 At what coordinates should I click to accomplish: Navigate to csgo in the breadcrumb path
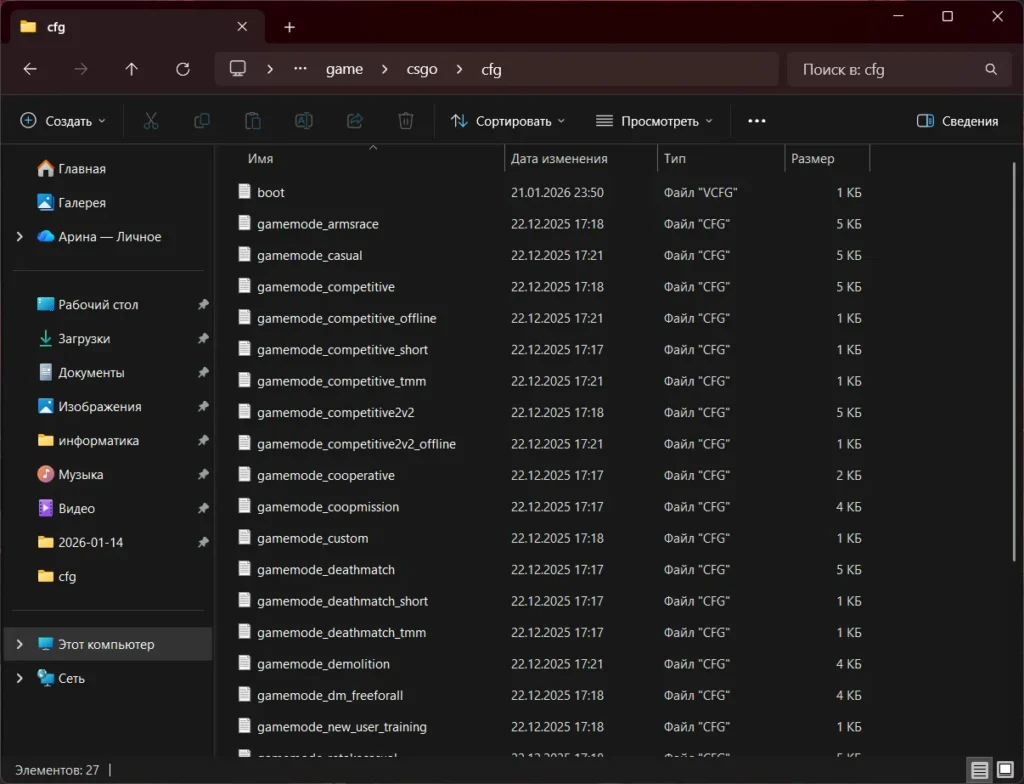[x=421, y=69]
